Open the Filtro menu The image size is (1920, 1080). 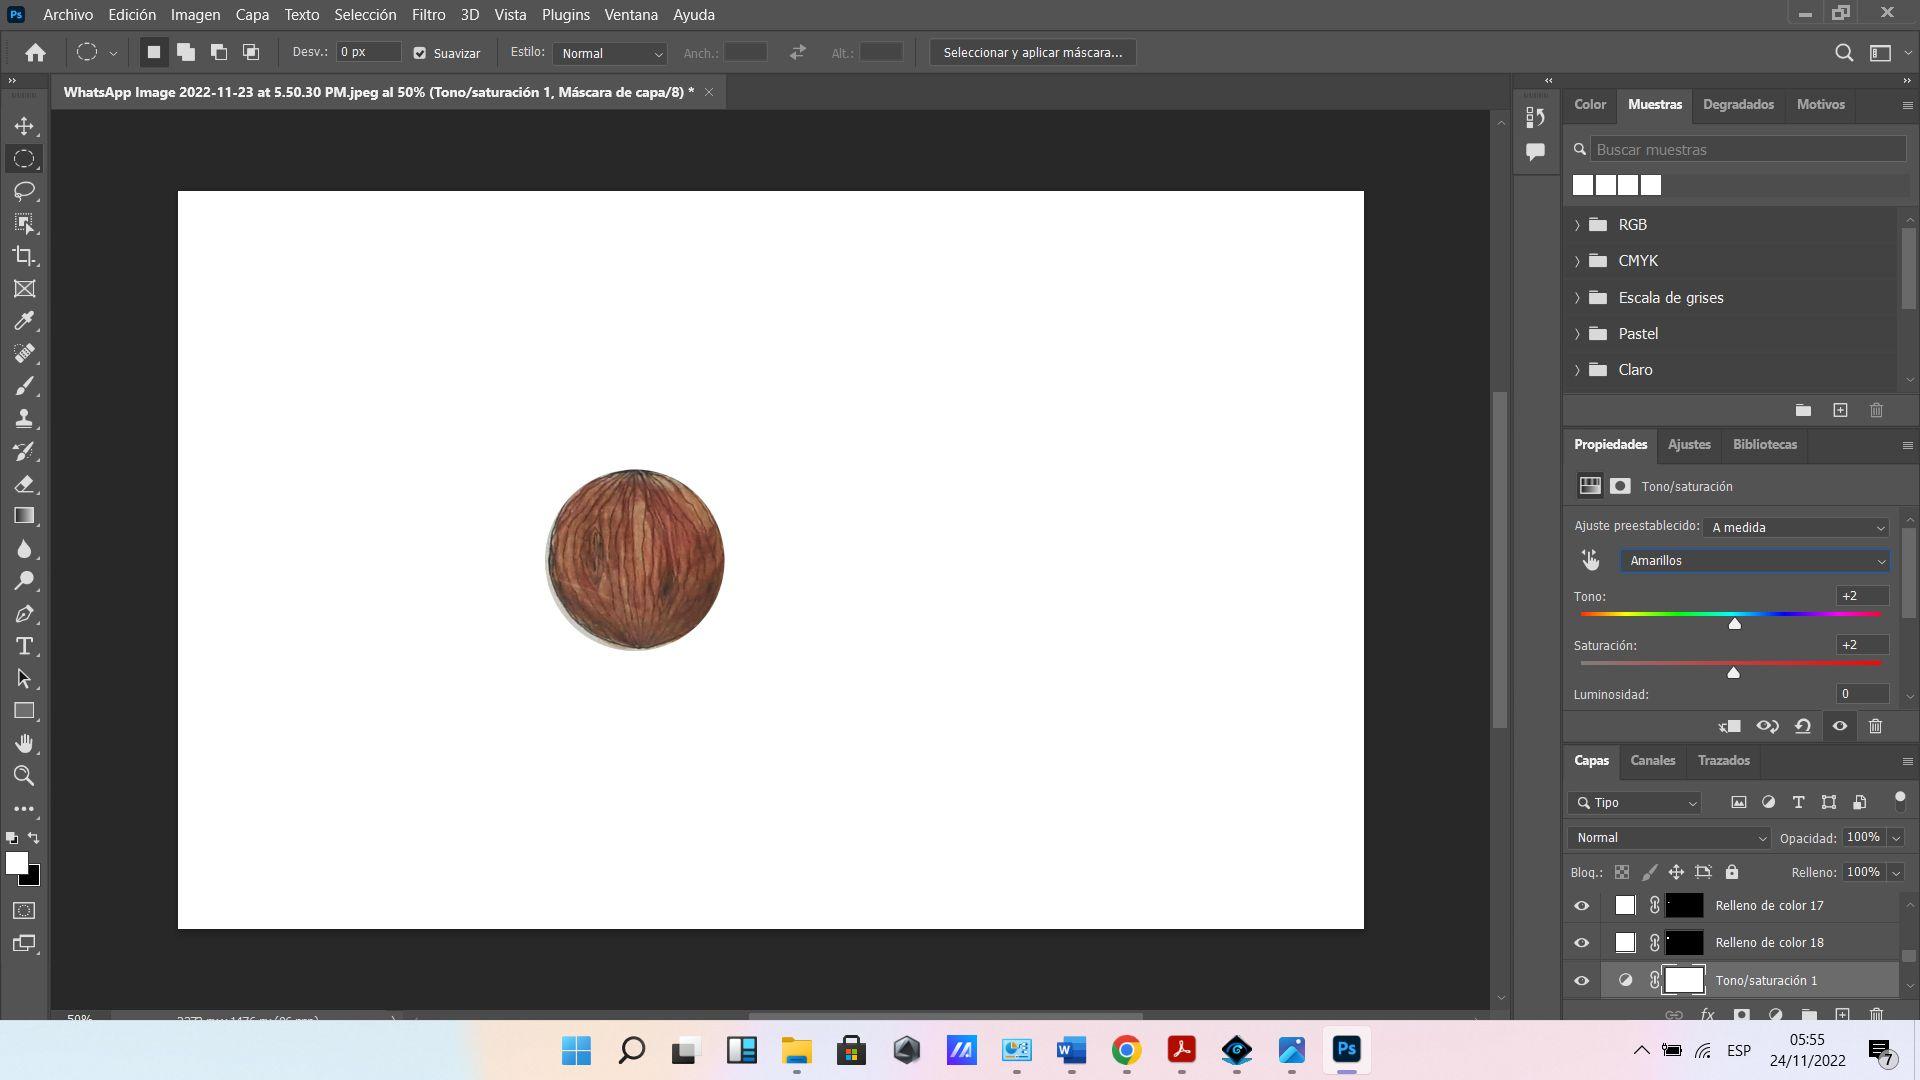point(428,15)
